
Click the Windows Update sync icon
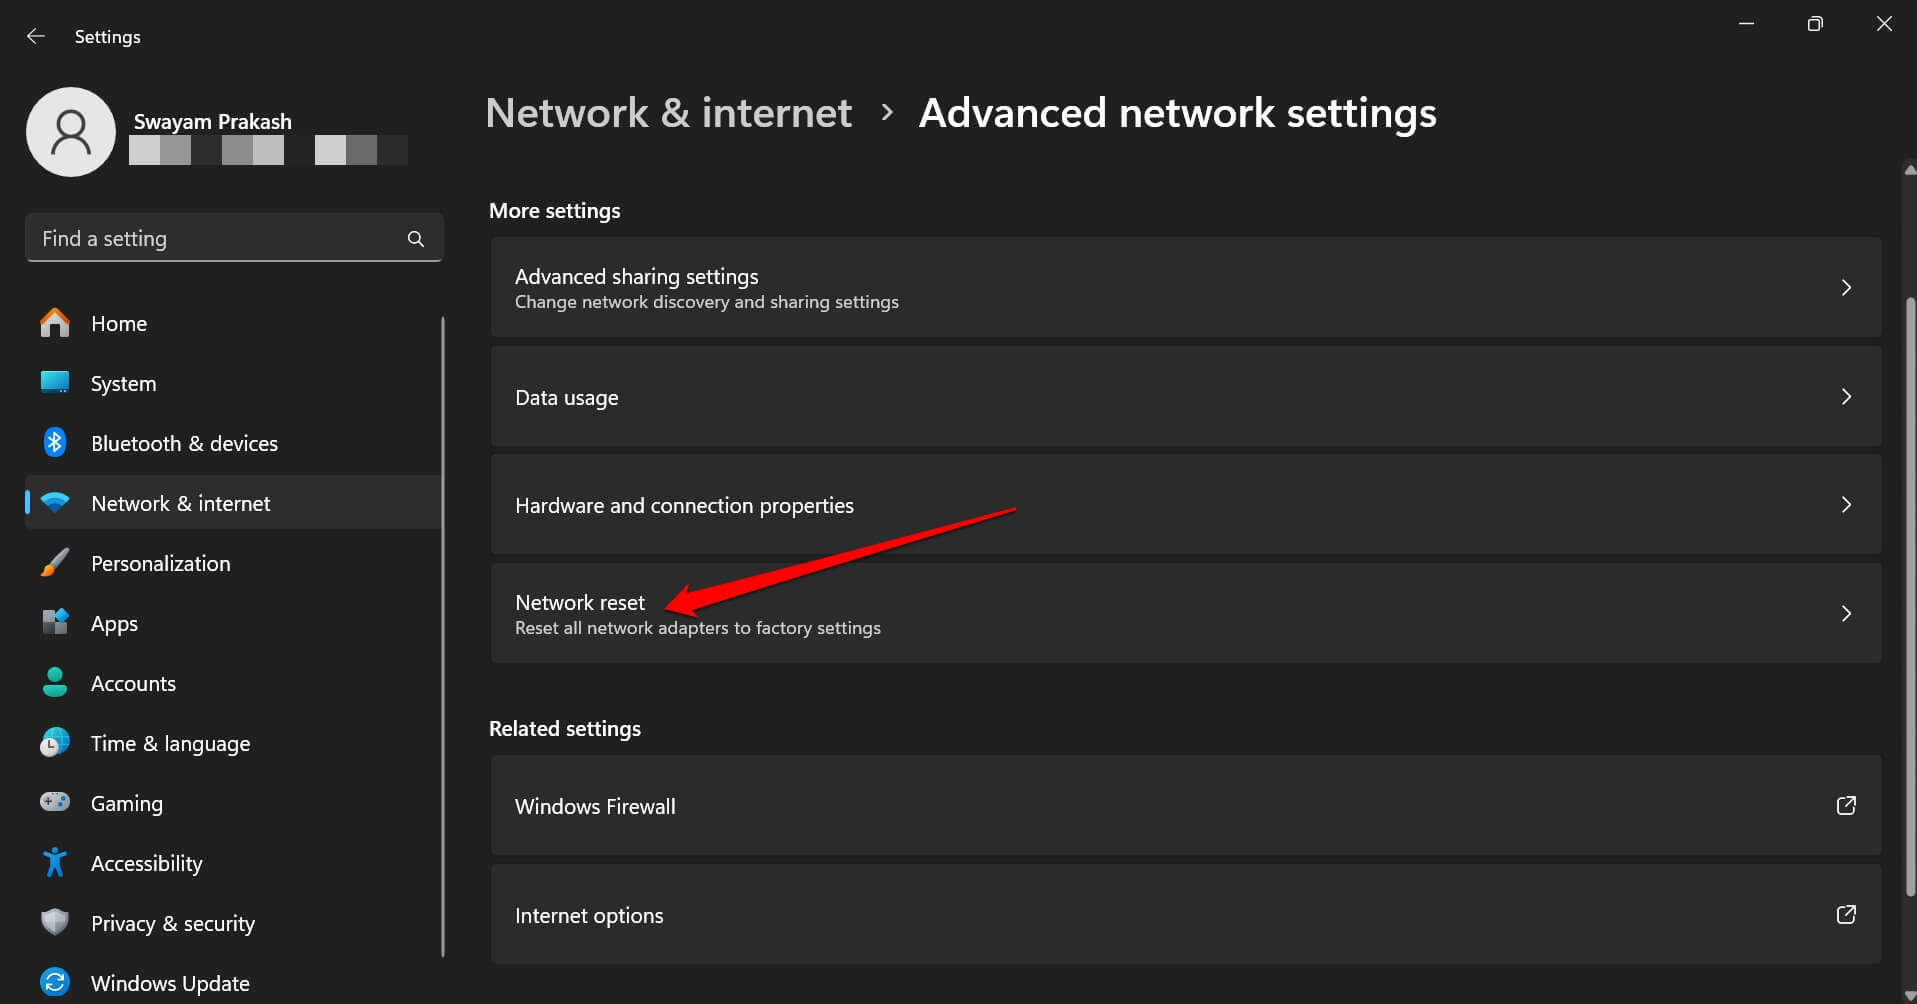pos(55,982)
